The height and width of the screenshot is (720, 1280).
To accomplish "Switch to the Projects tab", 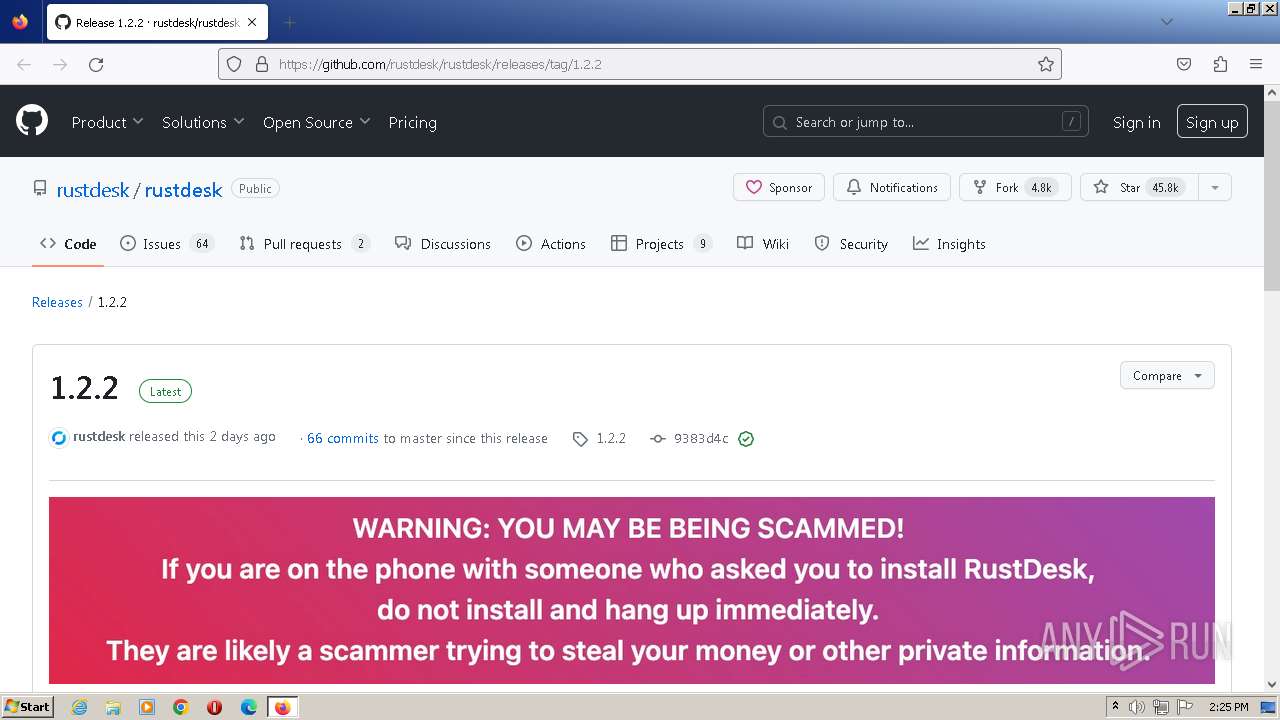I will [x=661, y=244].
